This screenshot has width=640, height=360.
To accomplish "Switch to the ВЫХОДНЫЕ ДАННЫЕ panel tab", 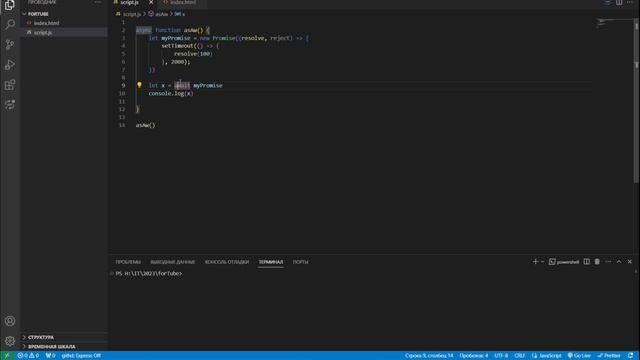I will click(173, 262).
